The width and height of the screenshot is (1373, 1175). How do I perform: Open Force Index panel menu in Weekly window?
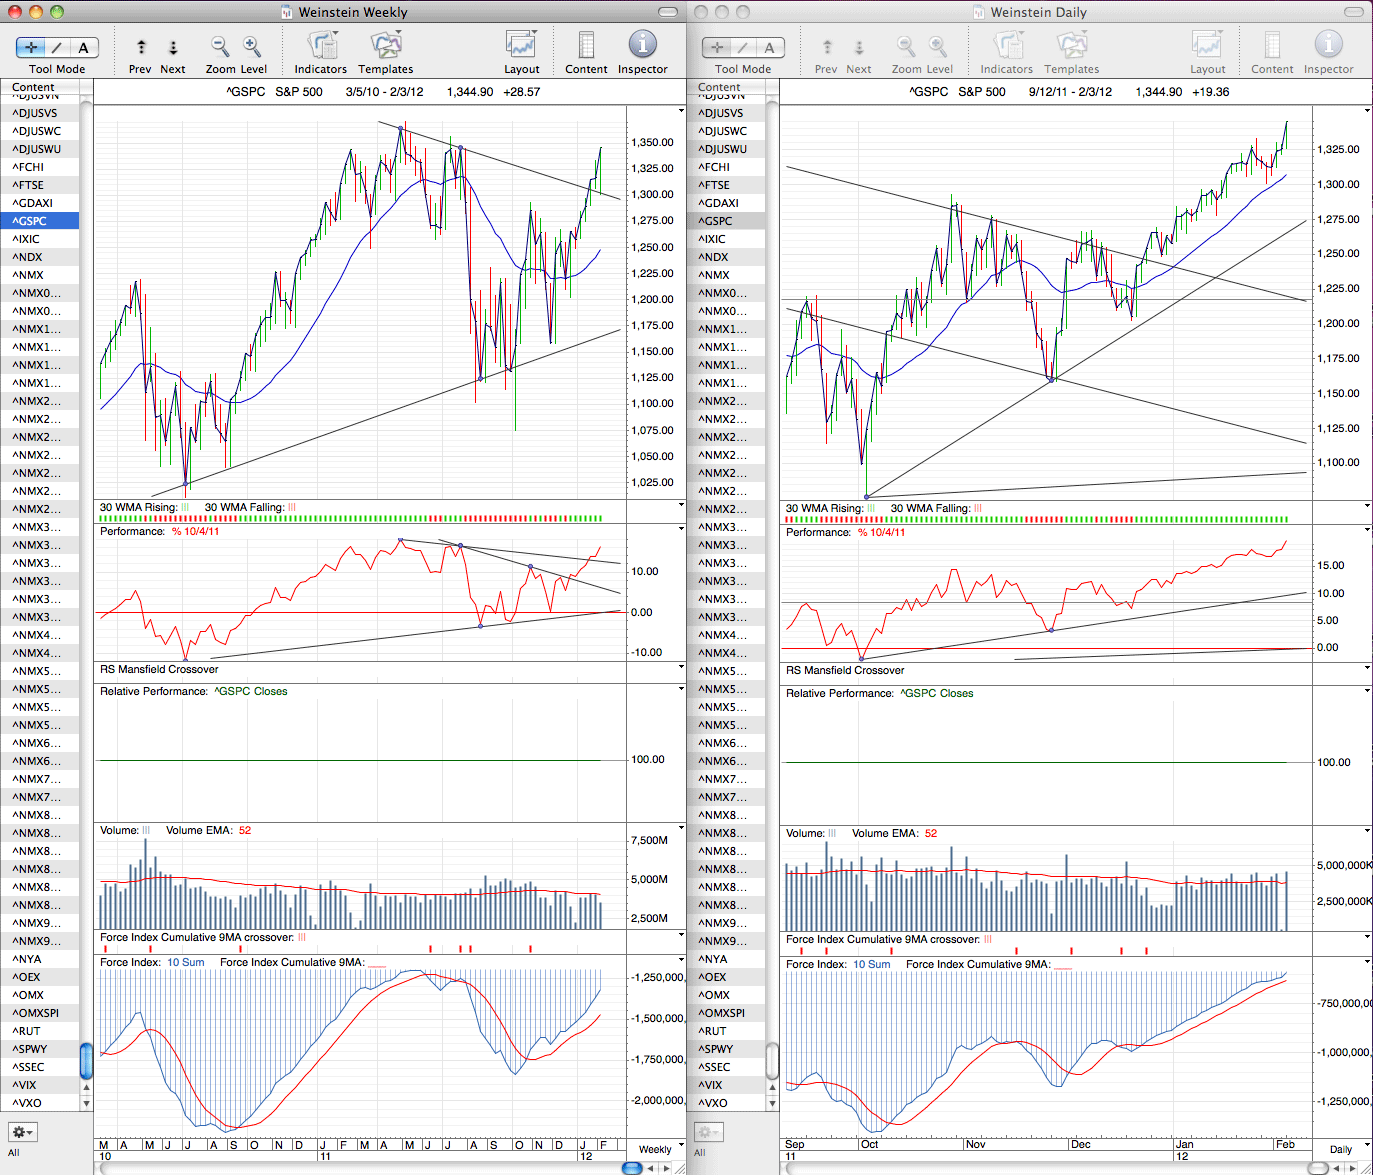[x=681, y=960]
